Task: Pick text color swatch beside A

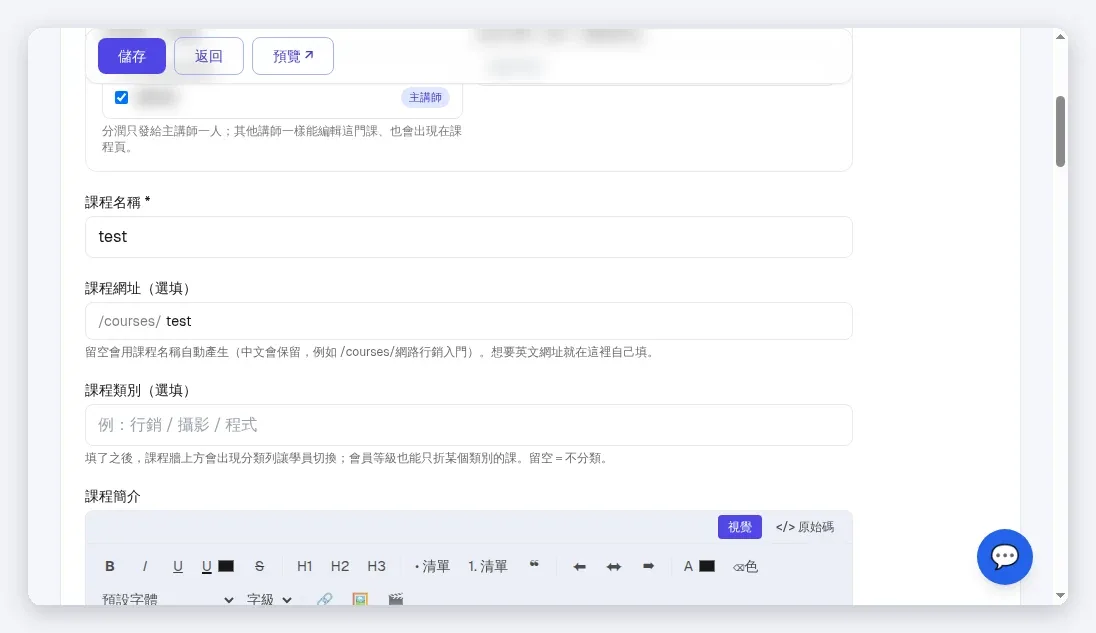Action: coord(707,567)
